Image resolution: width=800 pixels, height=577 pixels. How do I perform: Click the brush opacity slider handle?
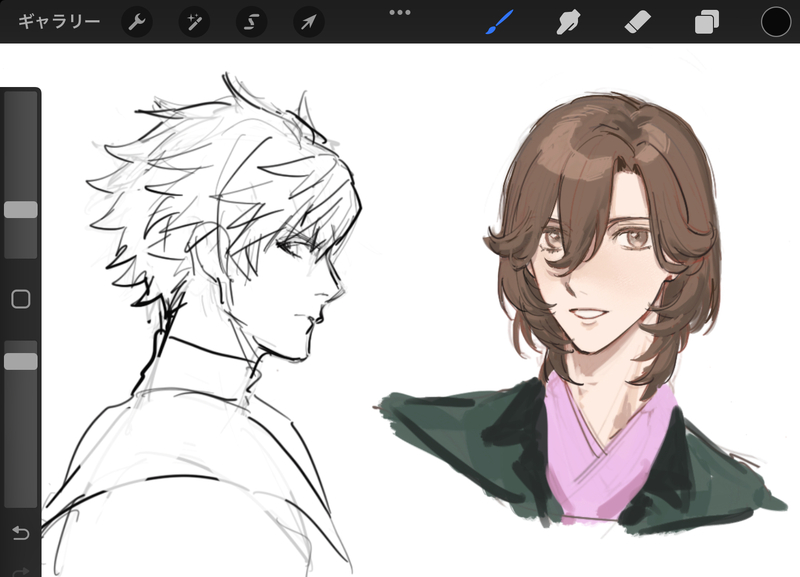(21, 361)
